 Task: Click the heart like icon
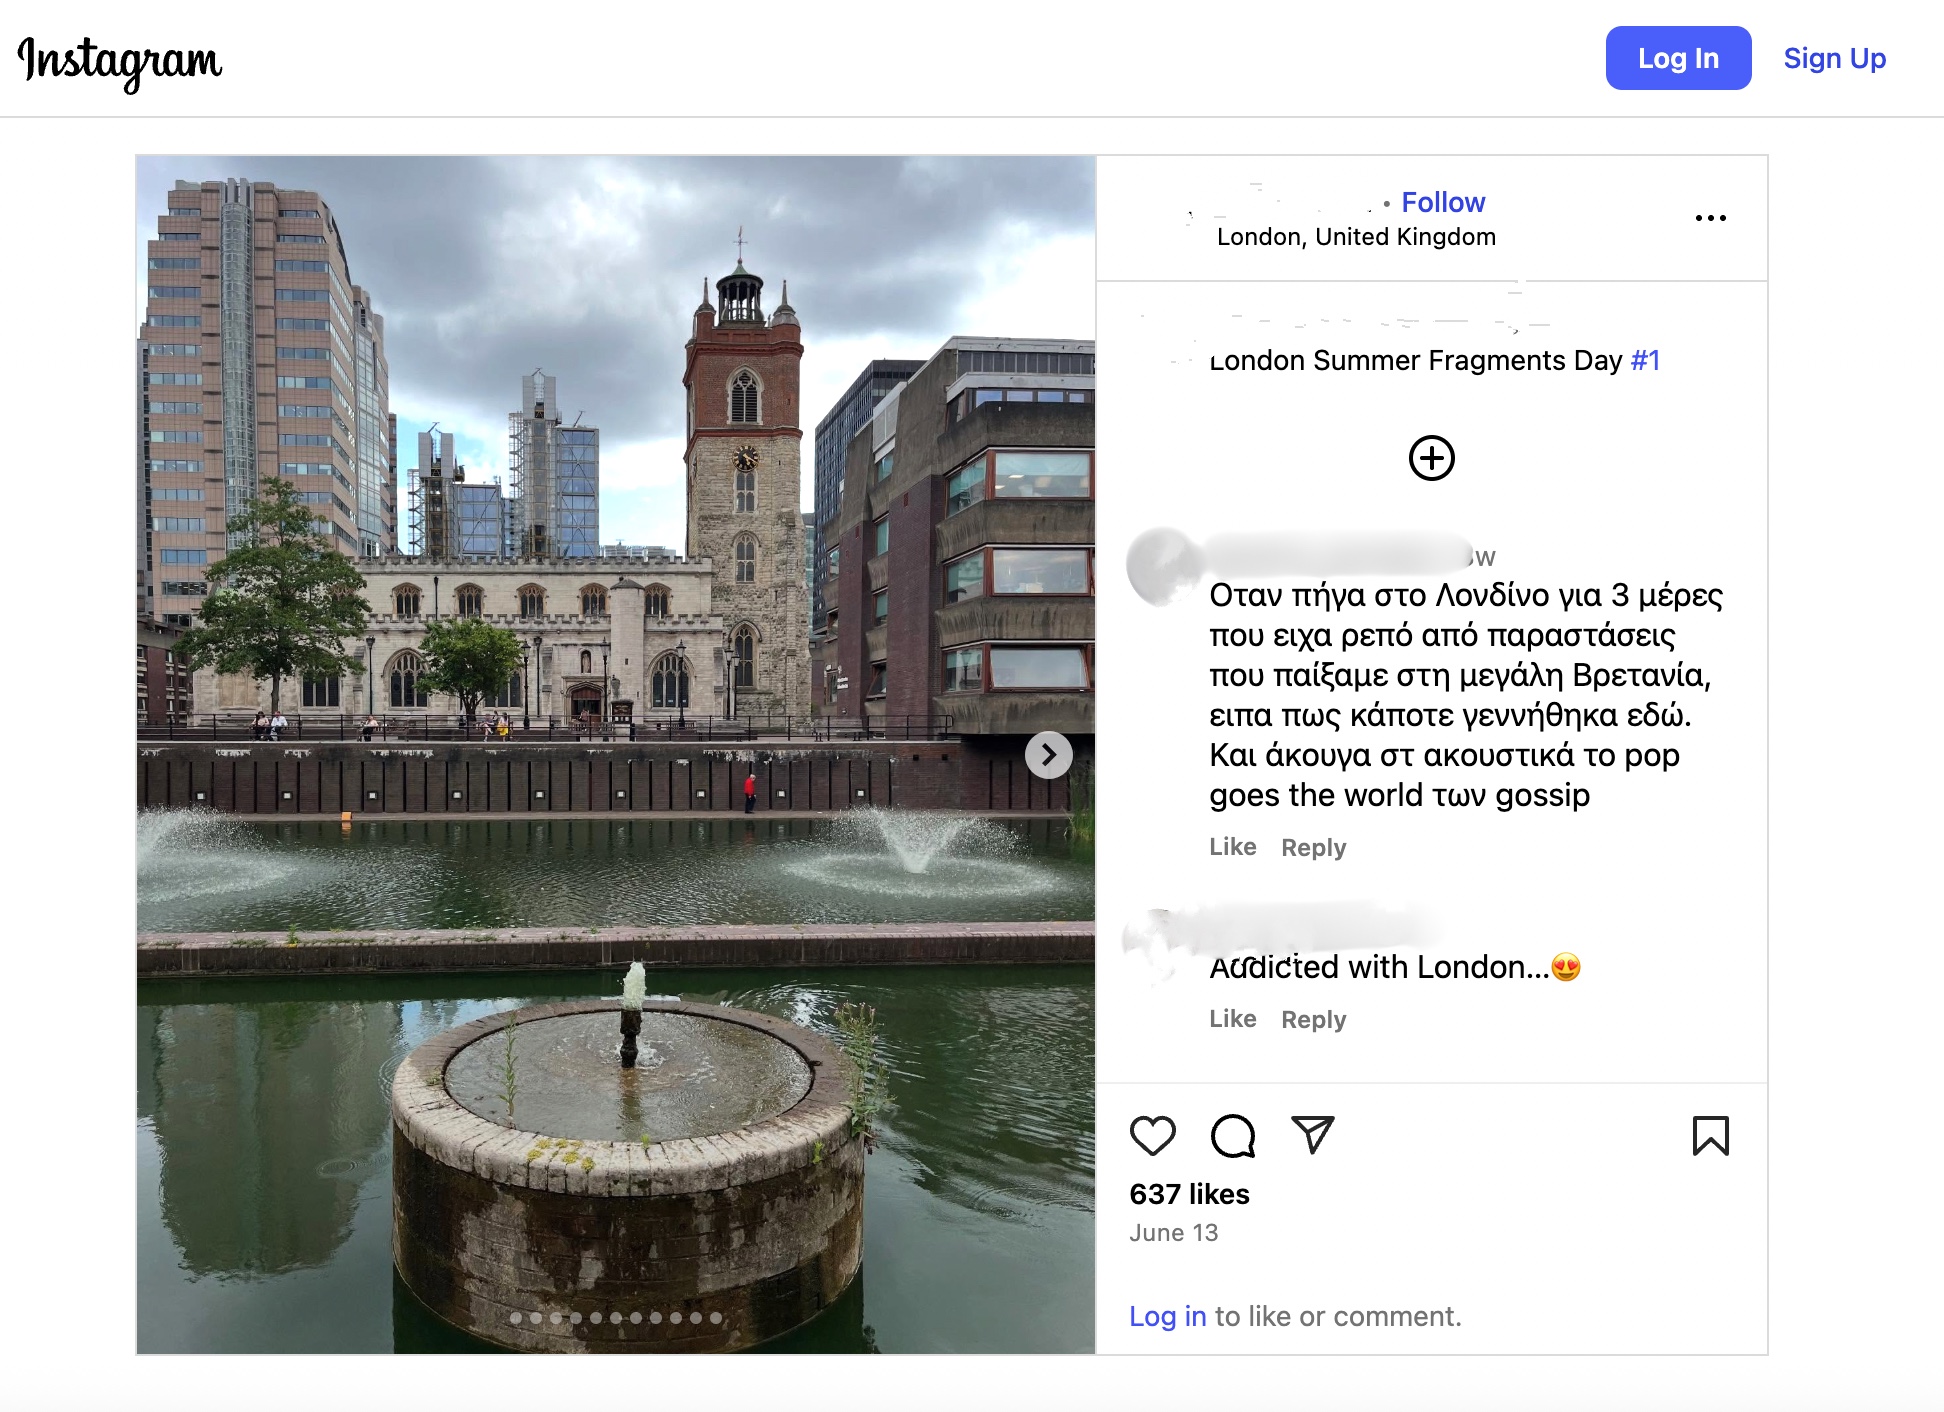1152,1136
